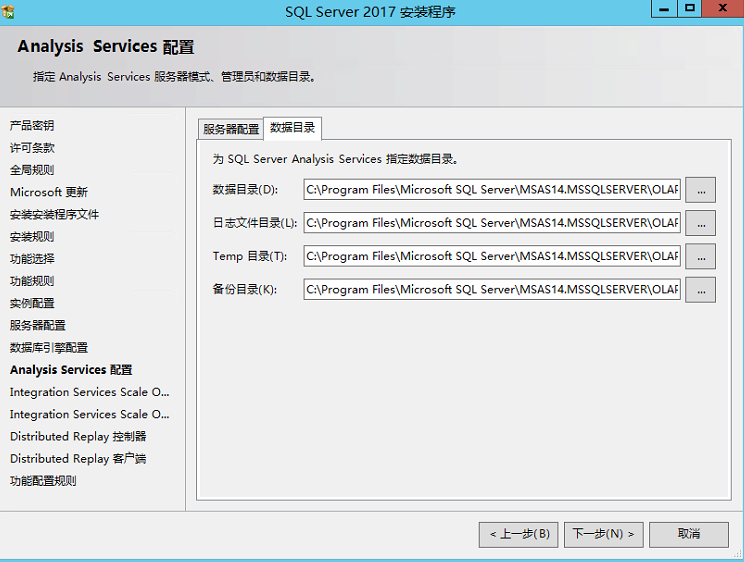Select the Analysis Services 配置 sidebar step
This screenshot has height=562, width=744.
pos(71,370)
